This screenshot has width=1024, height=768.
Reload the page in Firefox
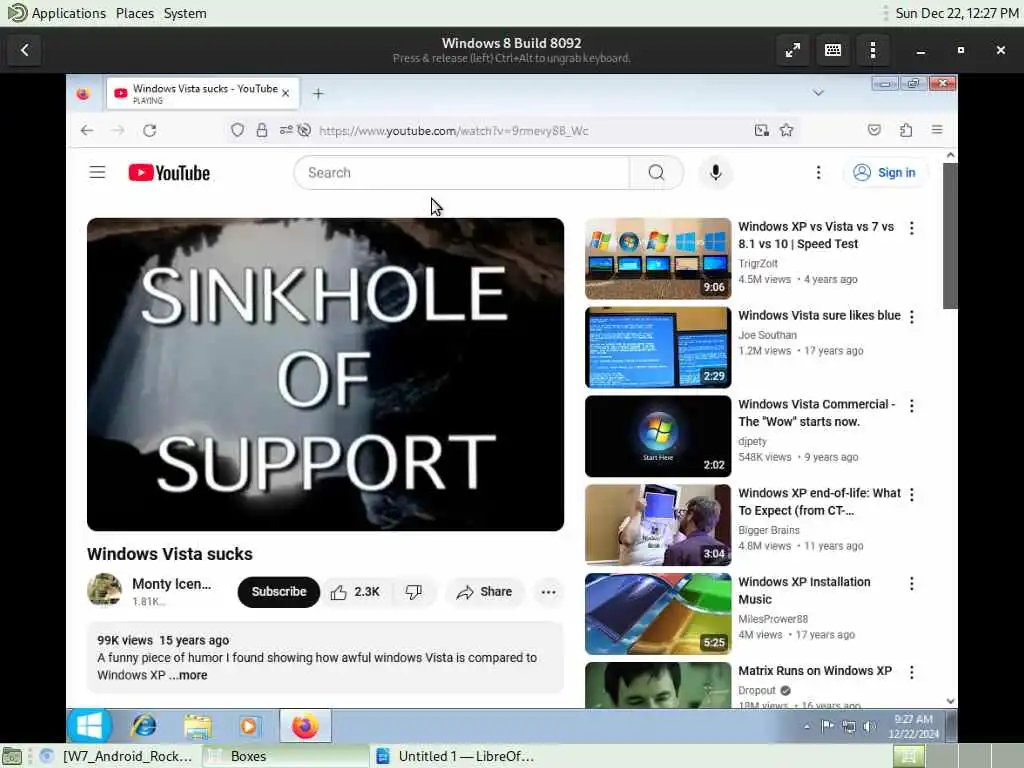click(150, 131)
